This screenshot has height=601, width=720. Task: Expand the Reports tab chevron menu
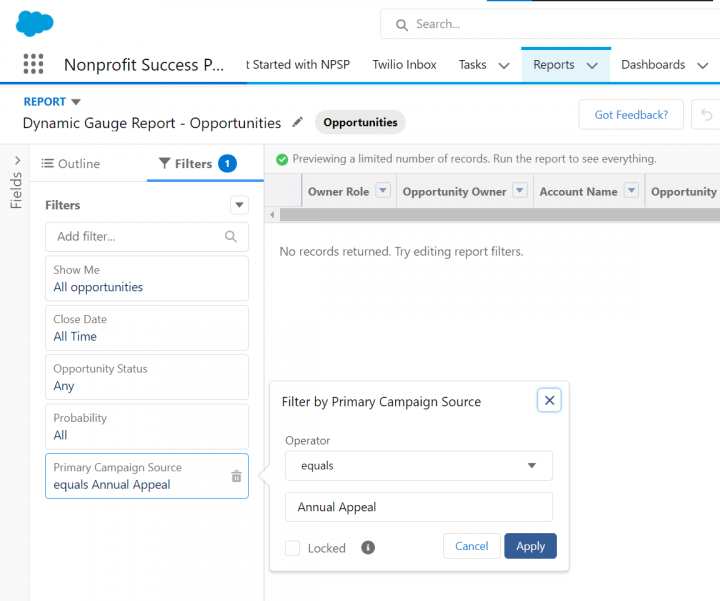pos(592,65)
